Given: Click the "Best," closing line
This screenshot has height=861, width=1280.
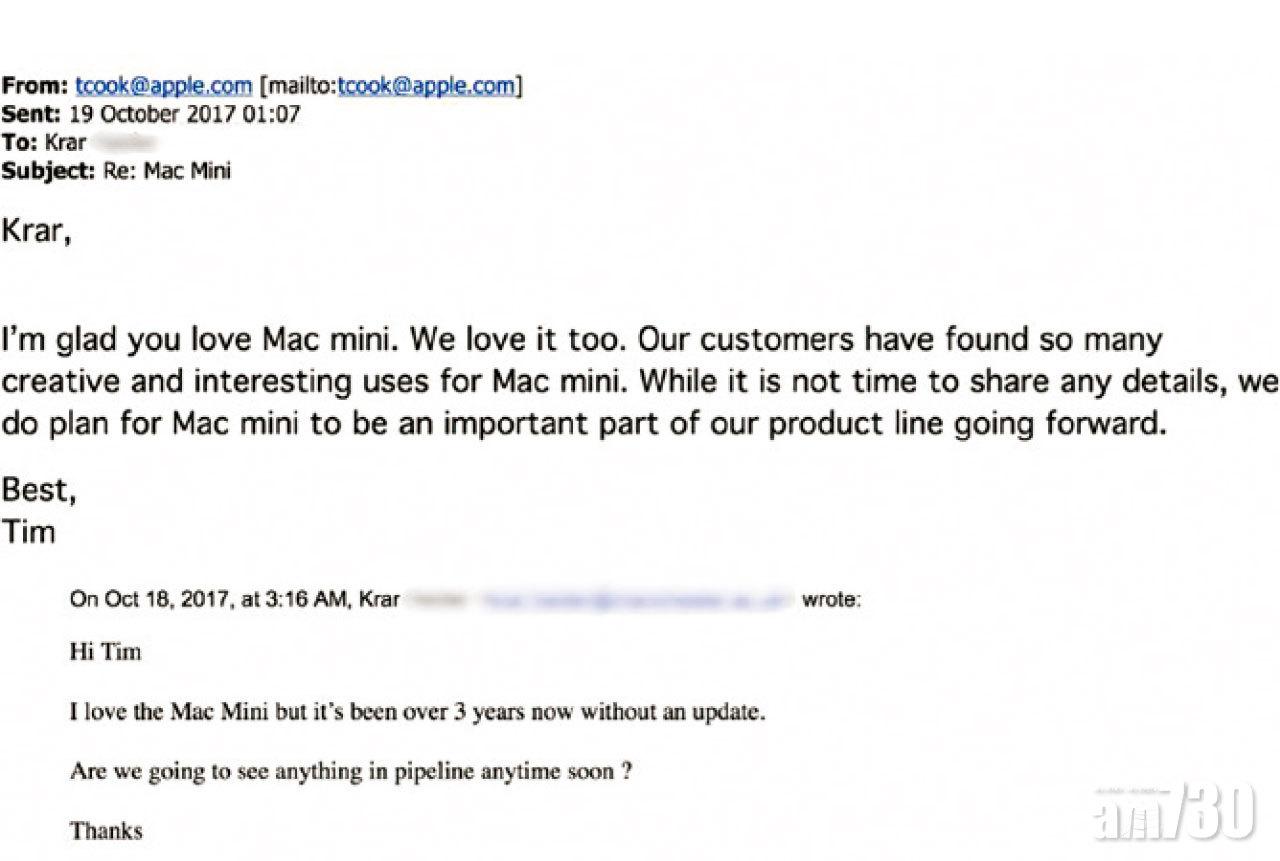Looking at the screenshot, I should [39, 491].
